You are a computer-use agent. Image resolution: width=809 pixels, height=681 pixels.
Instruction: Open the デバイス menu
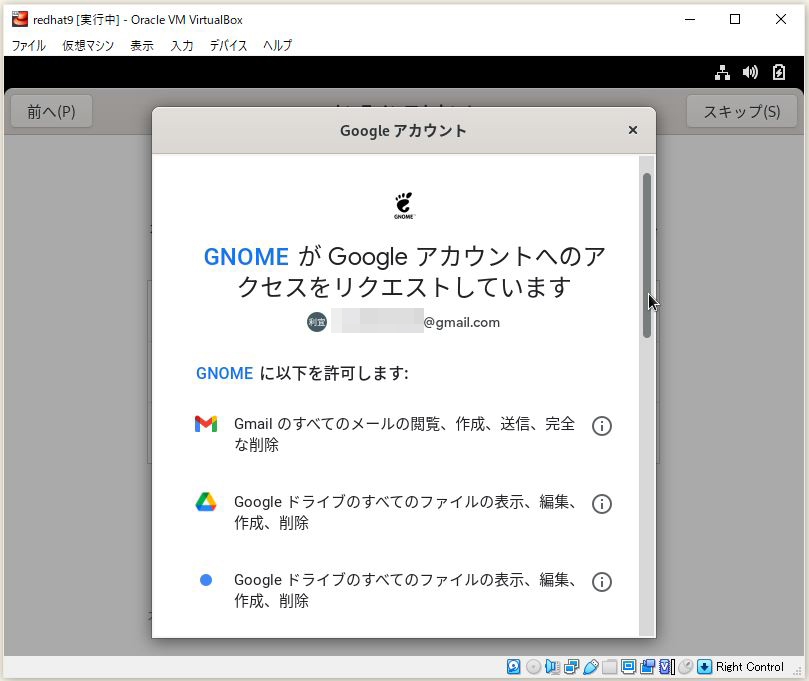pos(229,45)
